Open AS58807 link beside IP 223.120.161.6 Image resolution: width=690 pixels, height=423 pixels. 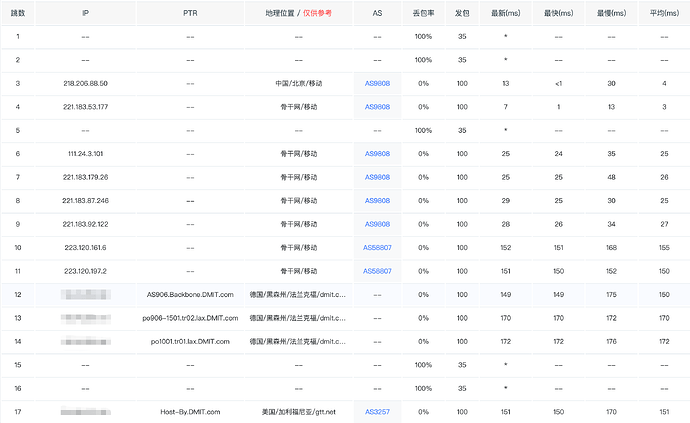[377, 247]
